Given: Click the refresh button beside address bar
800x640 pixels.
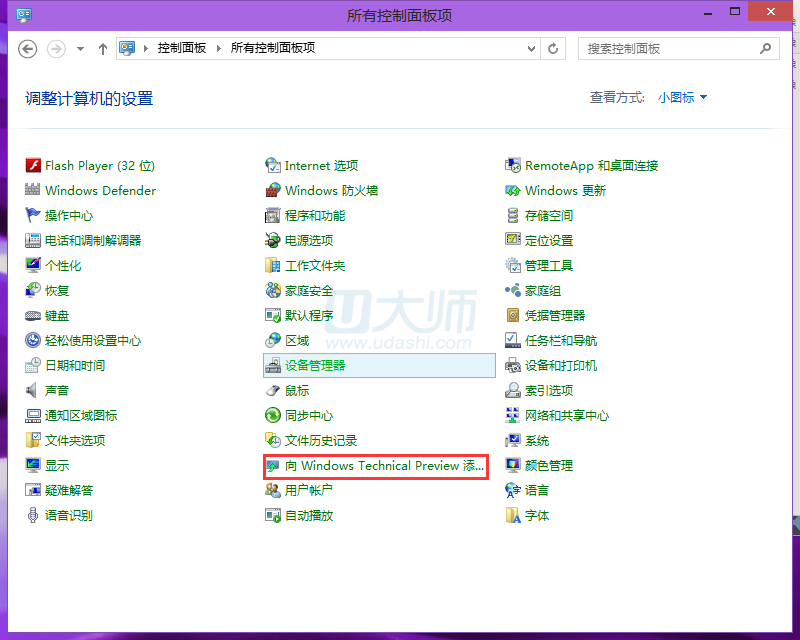Looking at the screenshot, I should coord(553,48).
